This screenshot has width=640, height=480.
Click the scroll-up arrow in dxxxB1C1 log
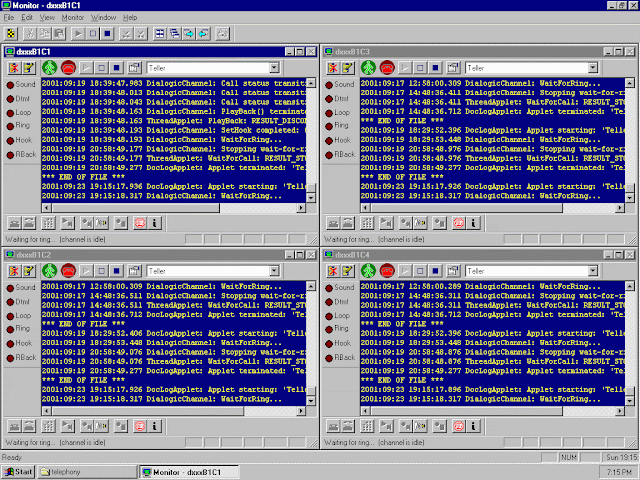tap(311, 83)
